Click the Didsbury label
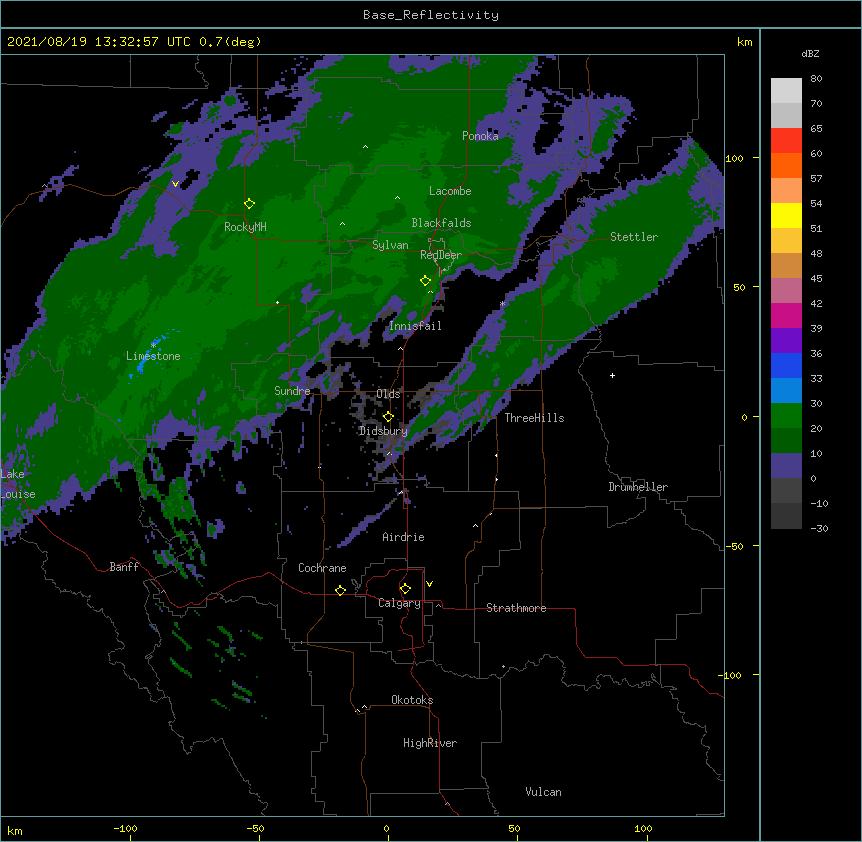This screenshot has height=842, width=862. click(x=383, y=431)
